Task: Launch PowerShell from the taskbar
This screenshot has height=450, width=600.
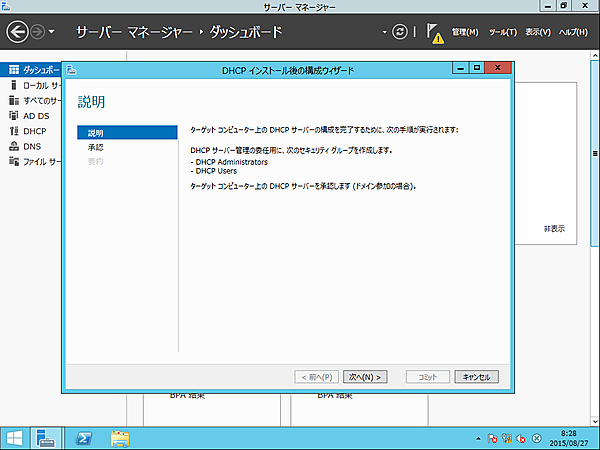Action: (x=84, y=439)
